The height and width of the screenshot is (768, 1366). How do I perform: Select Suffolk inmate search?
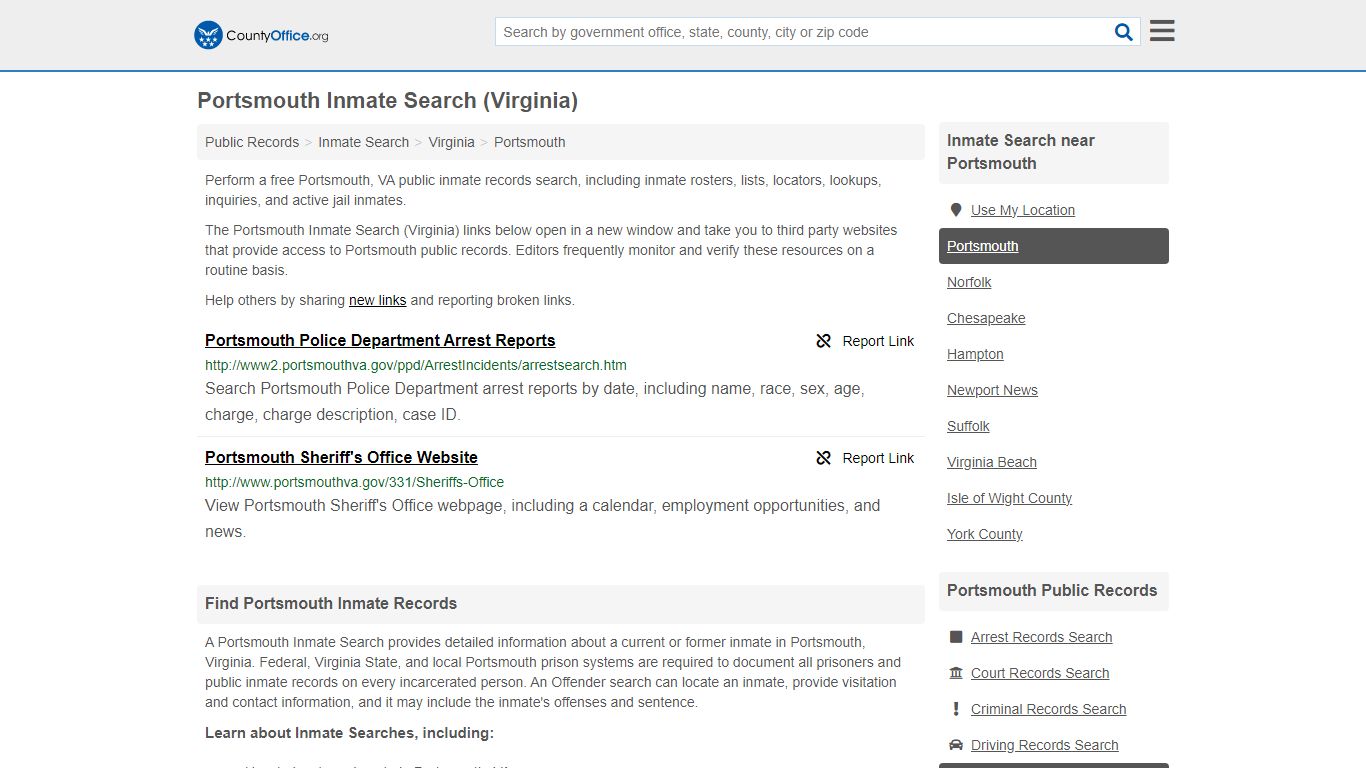(968, 426)
